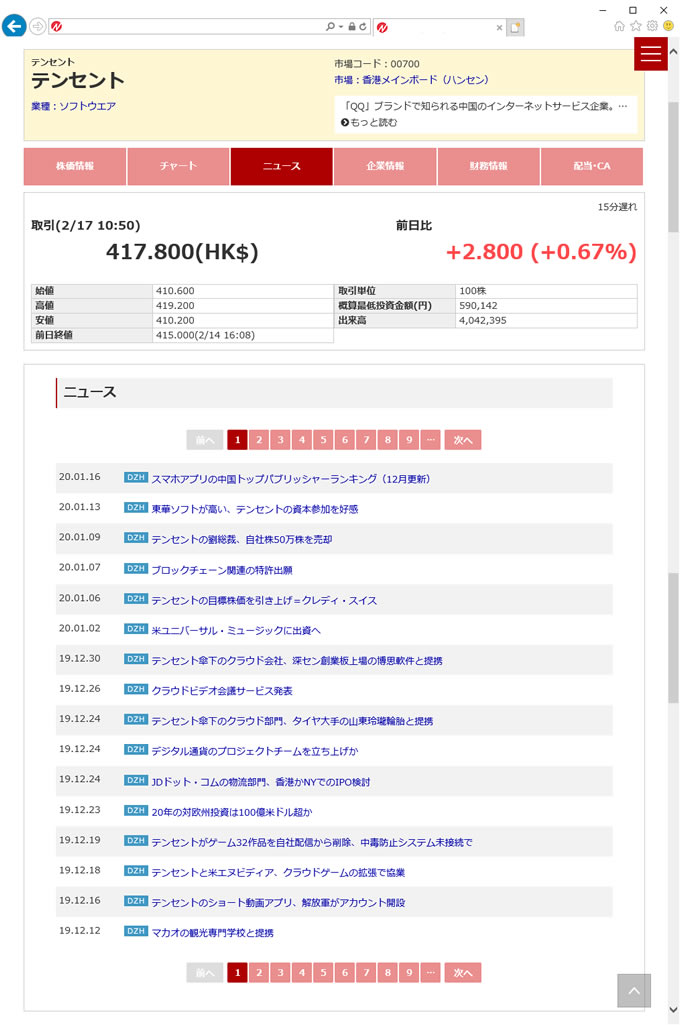Click the ソフトウエア industry link

point(87,105)
